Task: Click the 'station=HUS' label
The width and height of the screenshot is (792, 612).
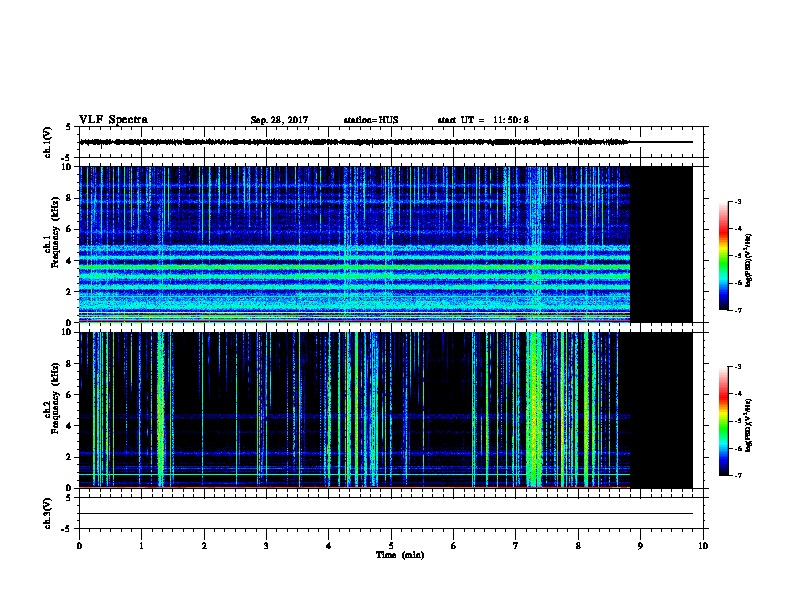Action: [371, 120]
